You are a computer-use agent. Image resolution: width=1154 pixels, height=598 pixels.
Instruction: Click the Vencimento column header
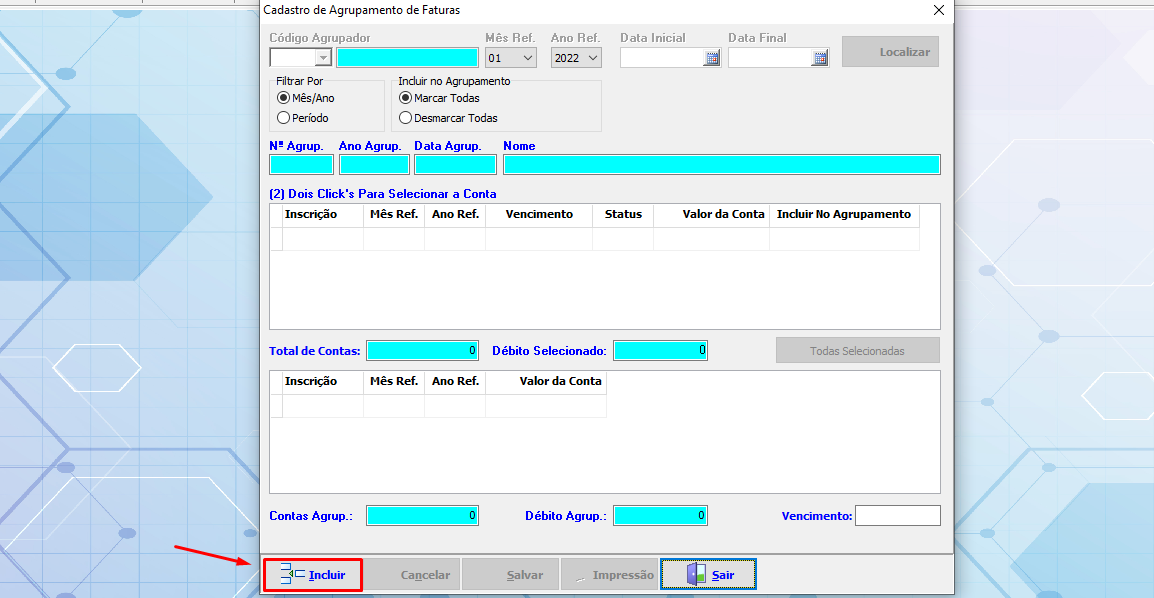539,214
